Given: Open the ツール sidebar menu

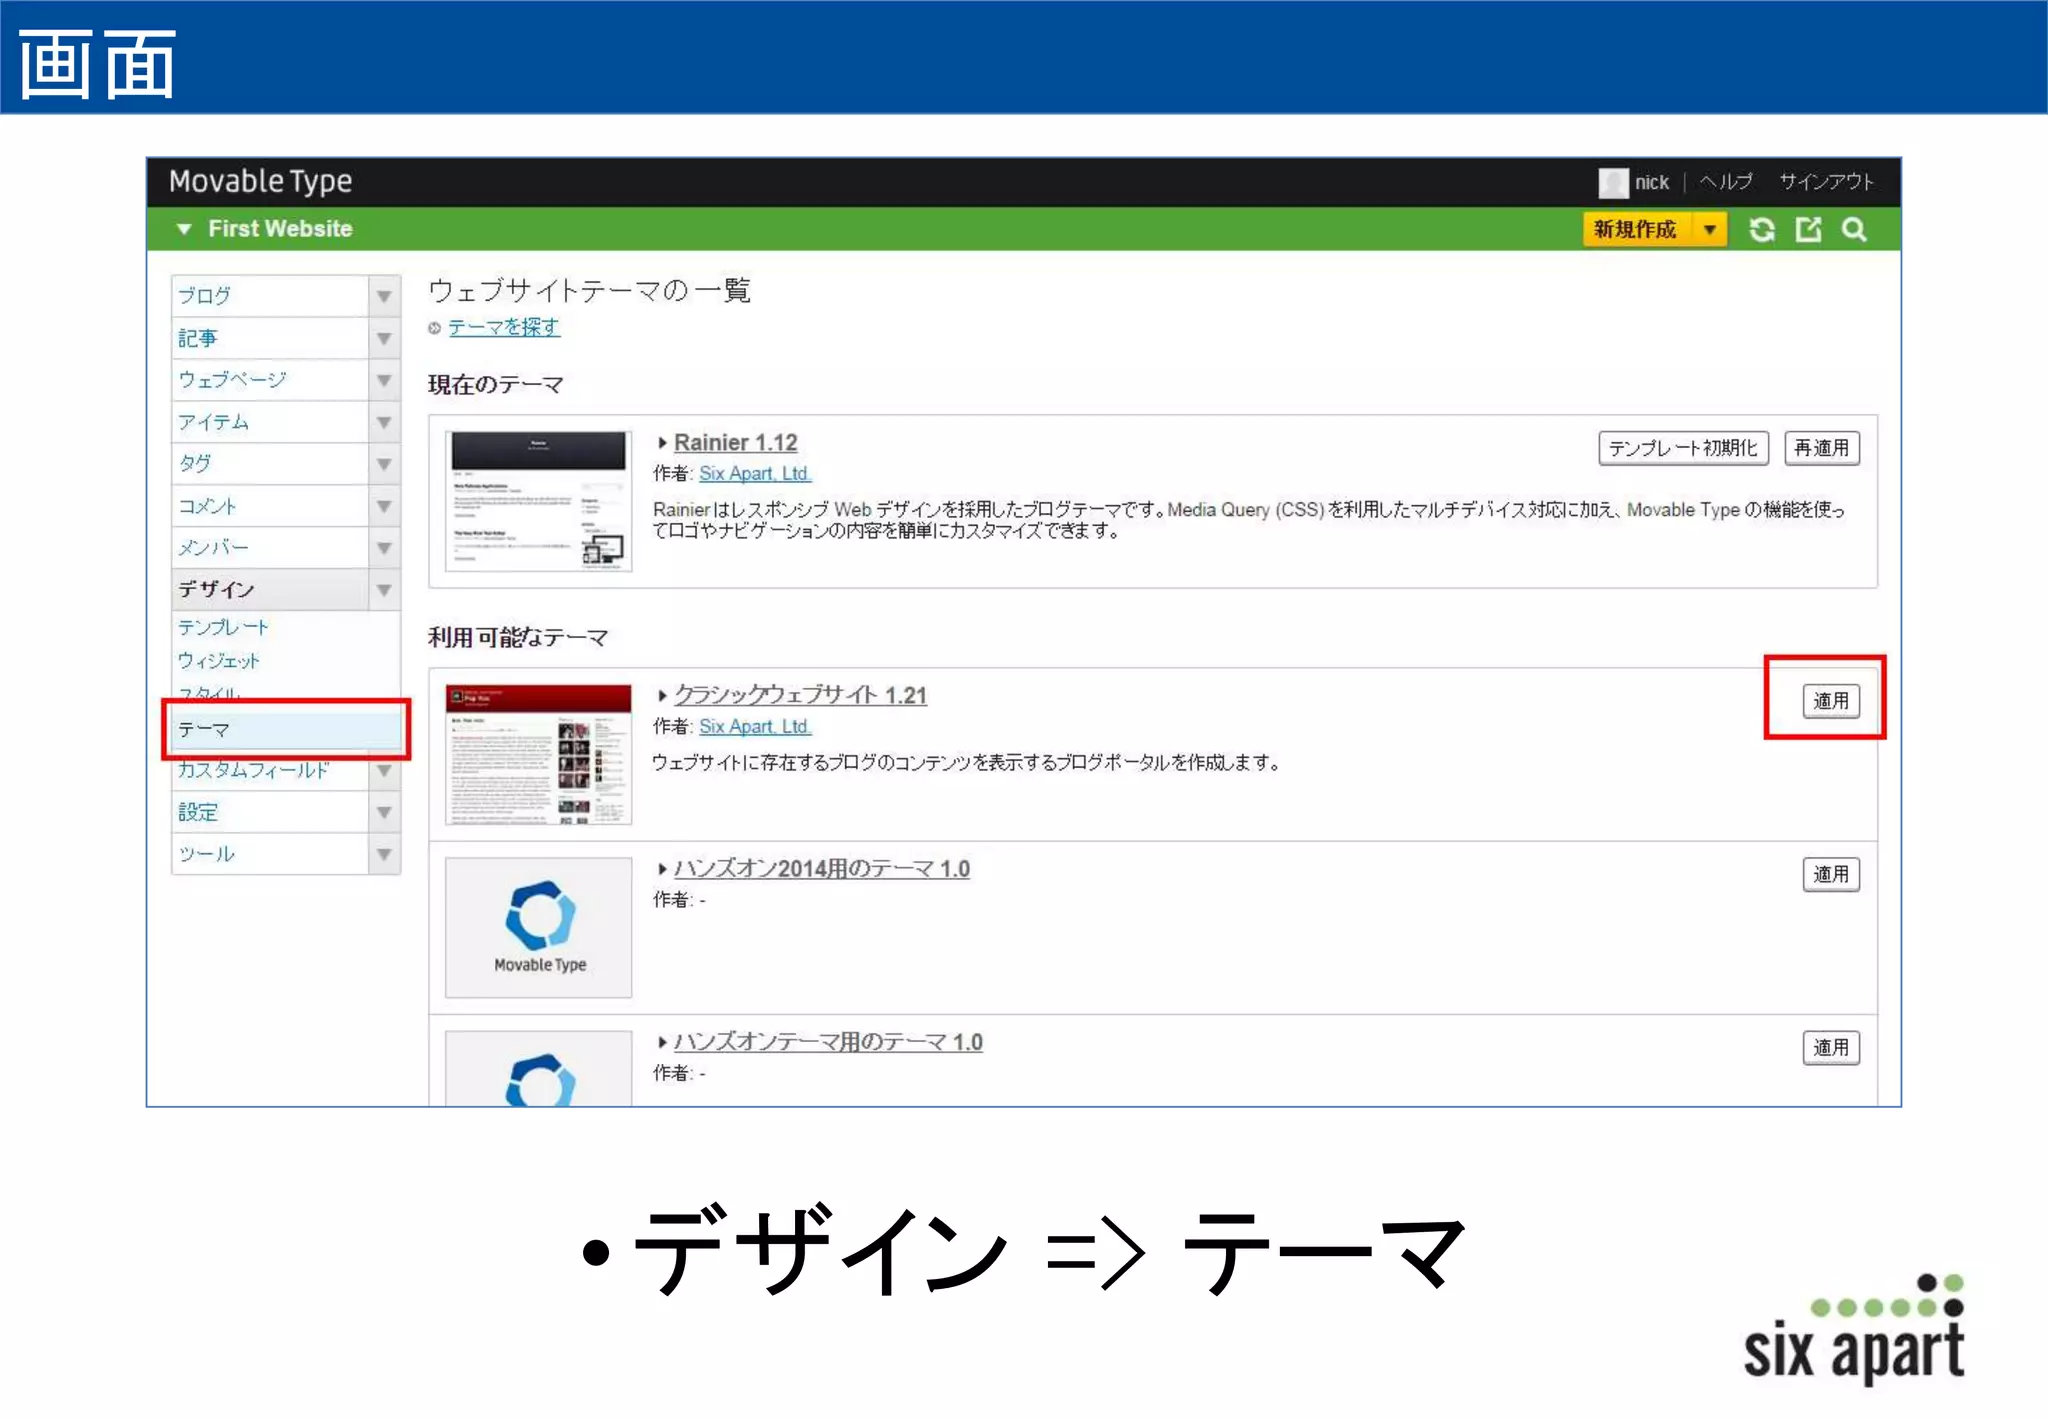Looking at the screenshot, I should 270,854.
